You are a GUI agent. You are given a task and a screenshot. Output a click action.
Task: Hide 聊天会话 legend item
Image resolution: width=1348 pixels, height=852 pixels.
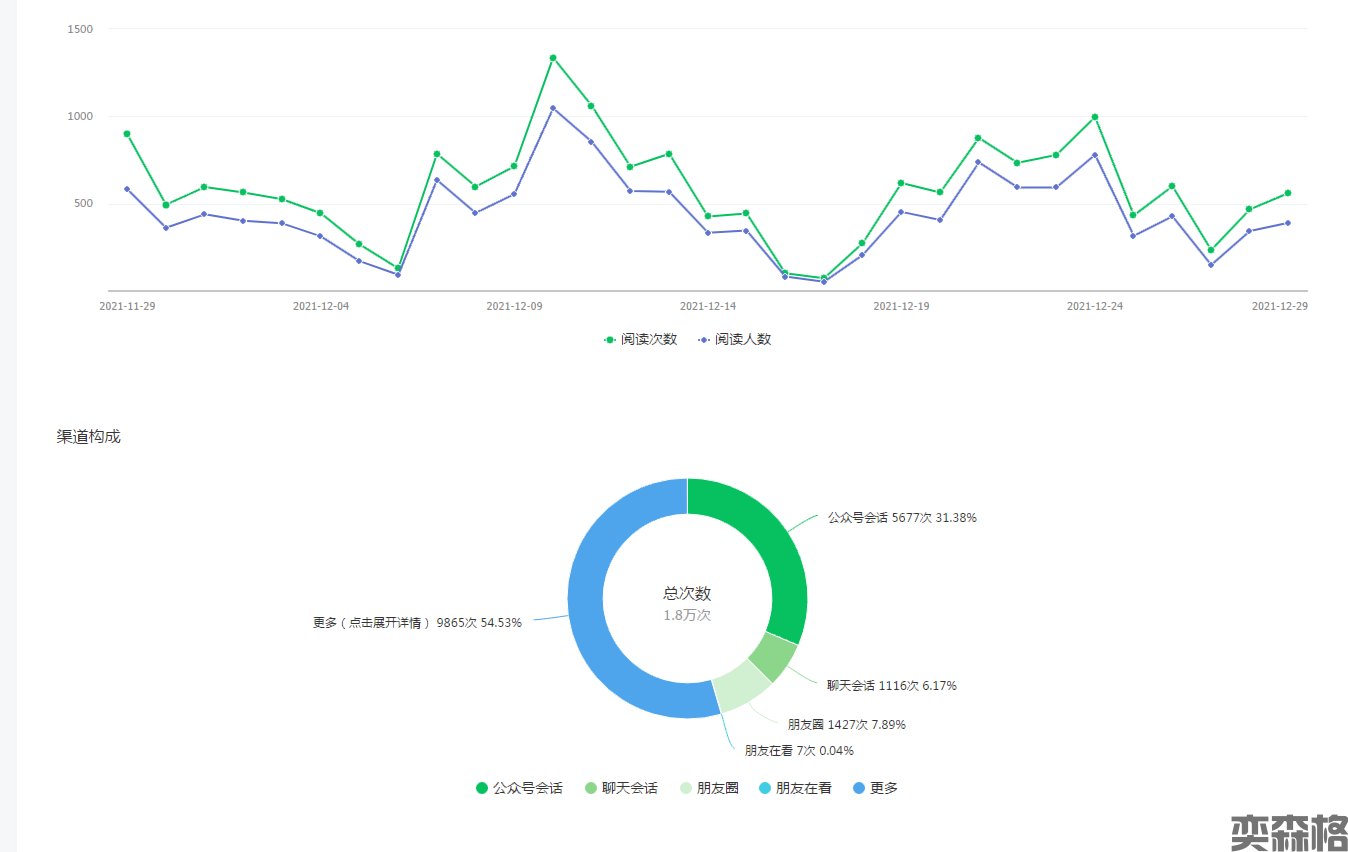620,788
